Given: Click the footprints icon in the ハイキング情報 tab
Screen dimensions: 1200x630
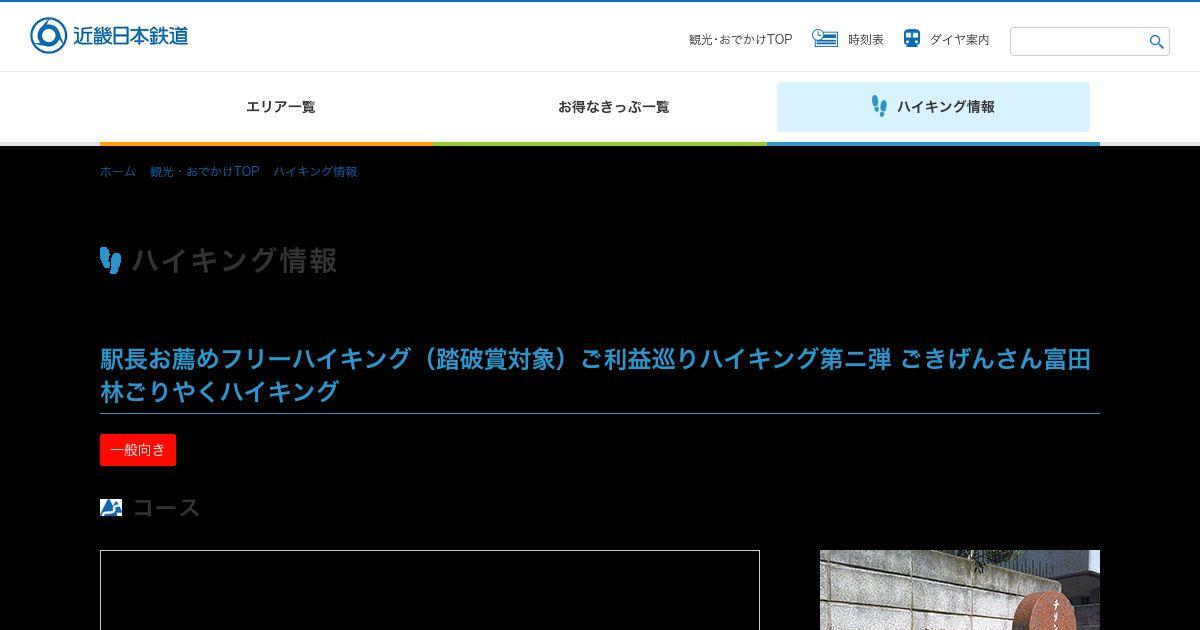Looking at the screenshot, I should point(879,106).
